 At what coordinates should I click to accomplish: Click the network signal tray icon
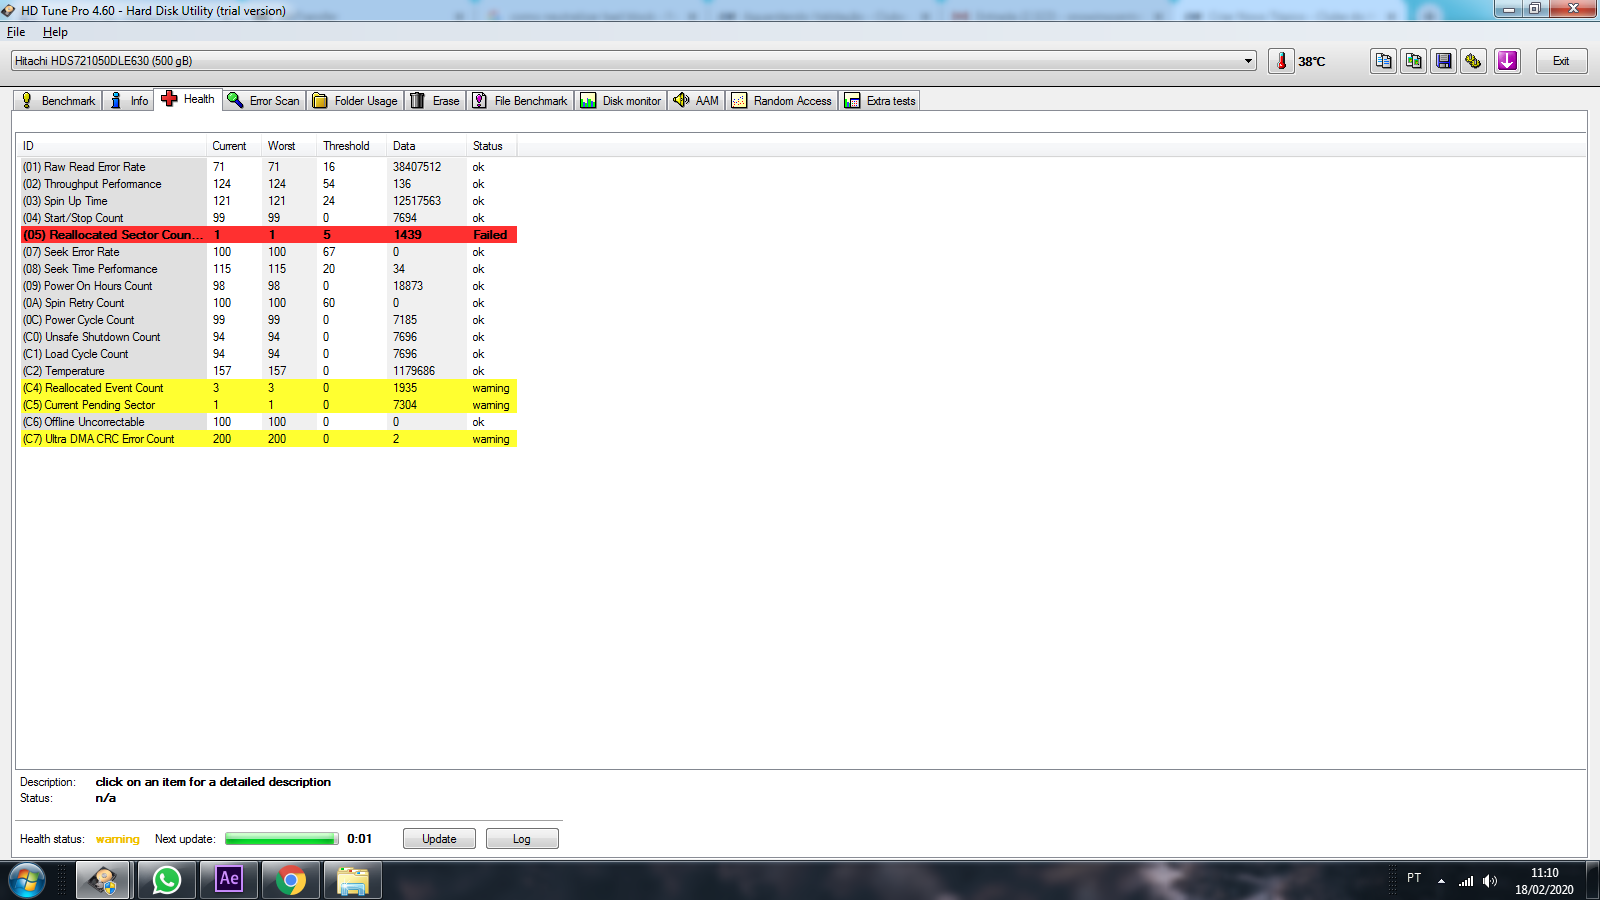click(1466, 880)
